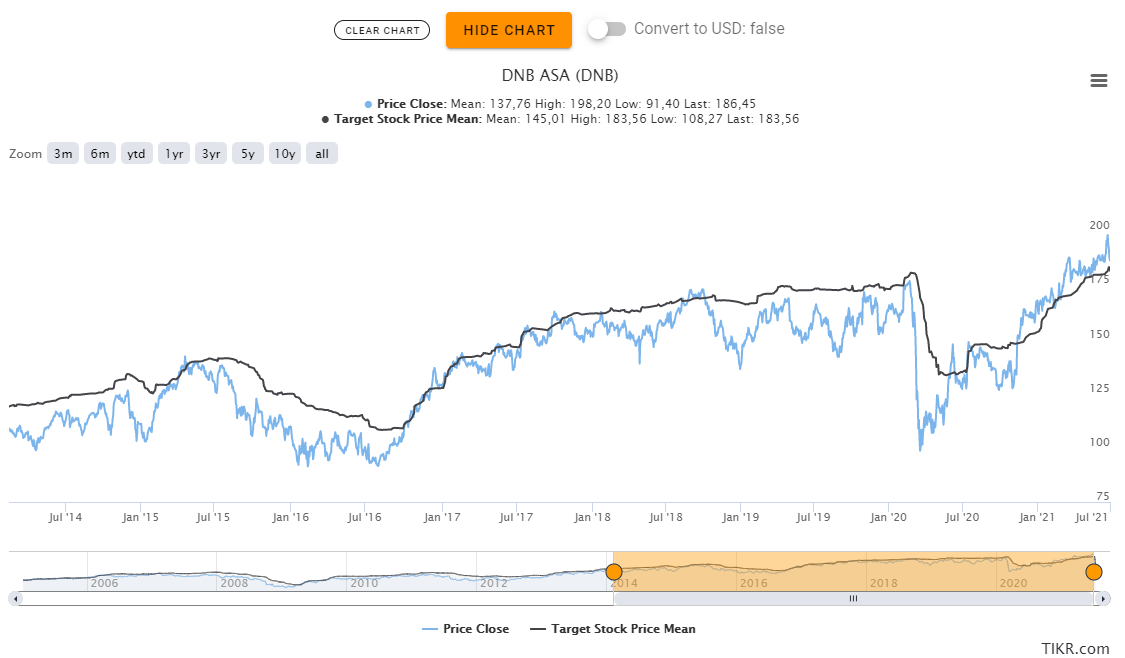Toggle the Convert to USD switch
The width and height of the screenshot is (1125, 658).
608,30
